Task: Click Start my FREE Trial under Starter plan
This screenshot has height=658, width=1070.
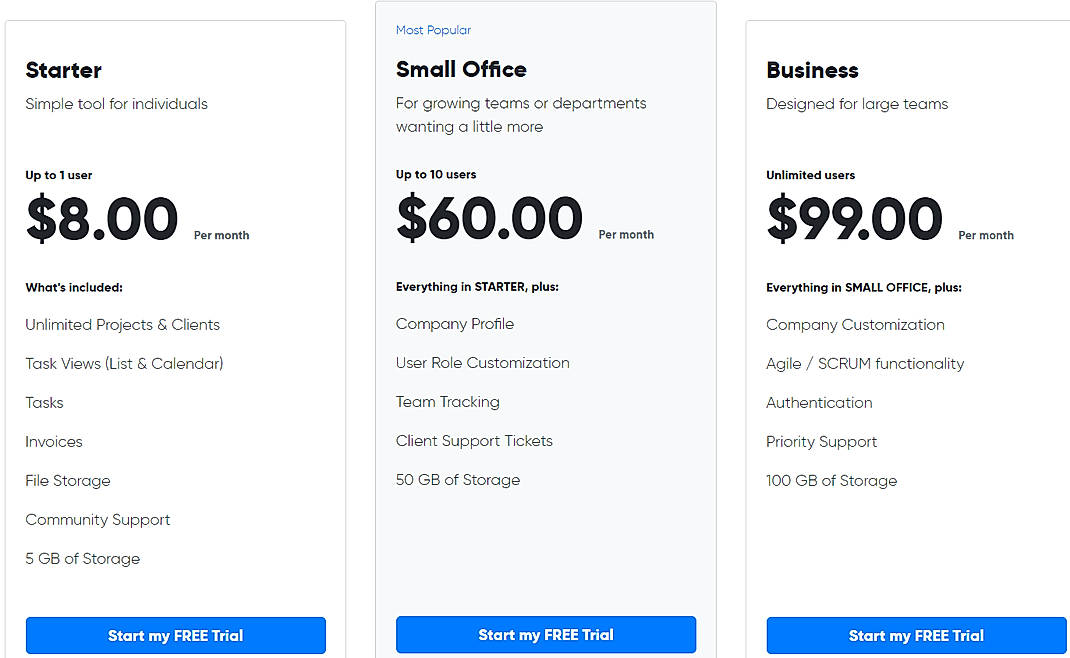Action: (x=175, y=635)
